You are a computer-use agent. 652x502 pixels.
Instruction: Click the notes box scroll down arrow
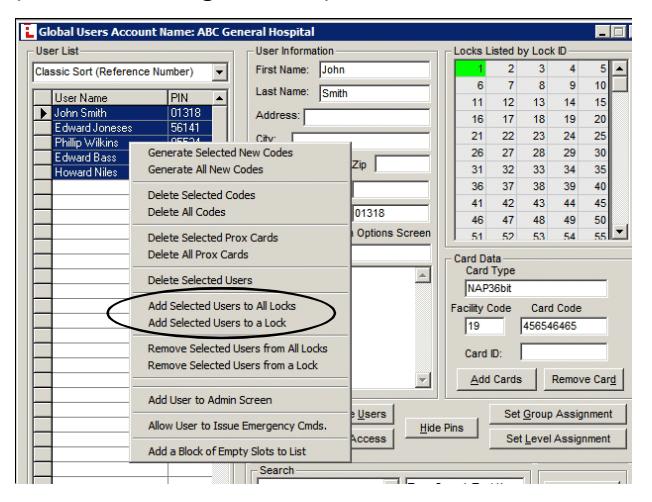pyautogui.click(x=422, y=379)
